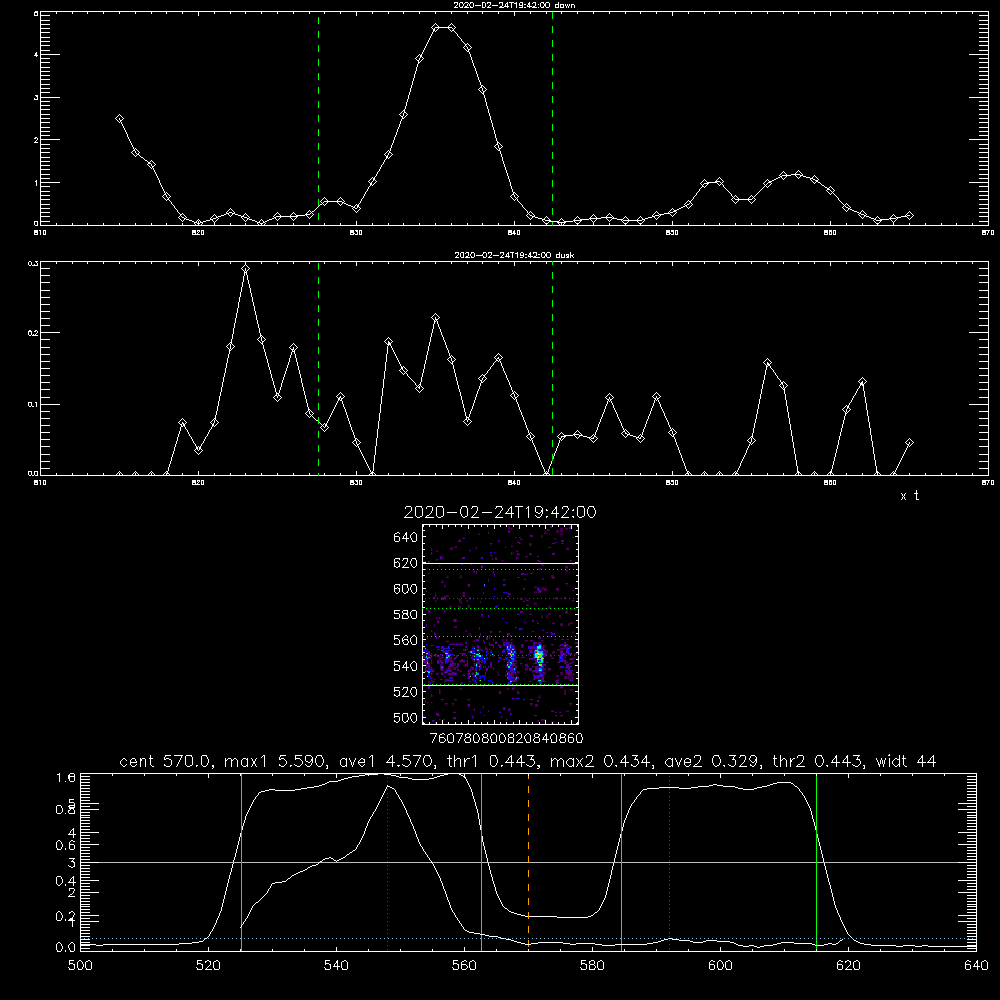Click the blue dotted horizontal line in bottom plot
The width and height of the screenshot is (1000, 1000).
[x=528, y=938]
